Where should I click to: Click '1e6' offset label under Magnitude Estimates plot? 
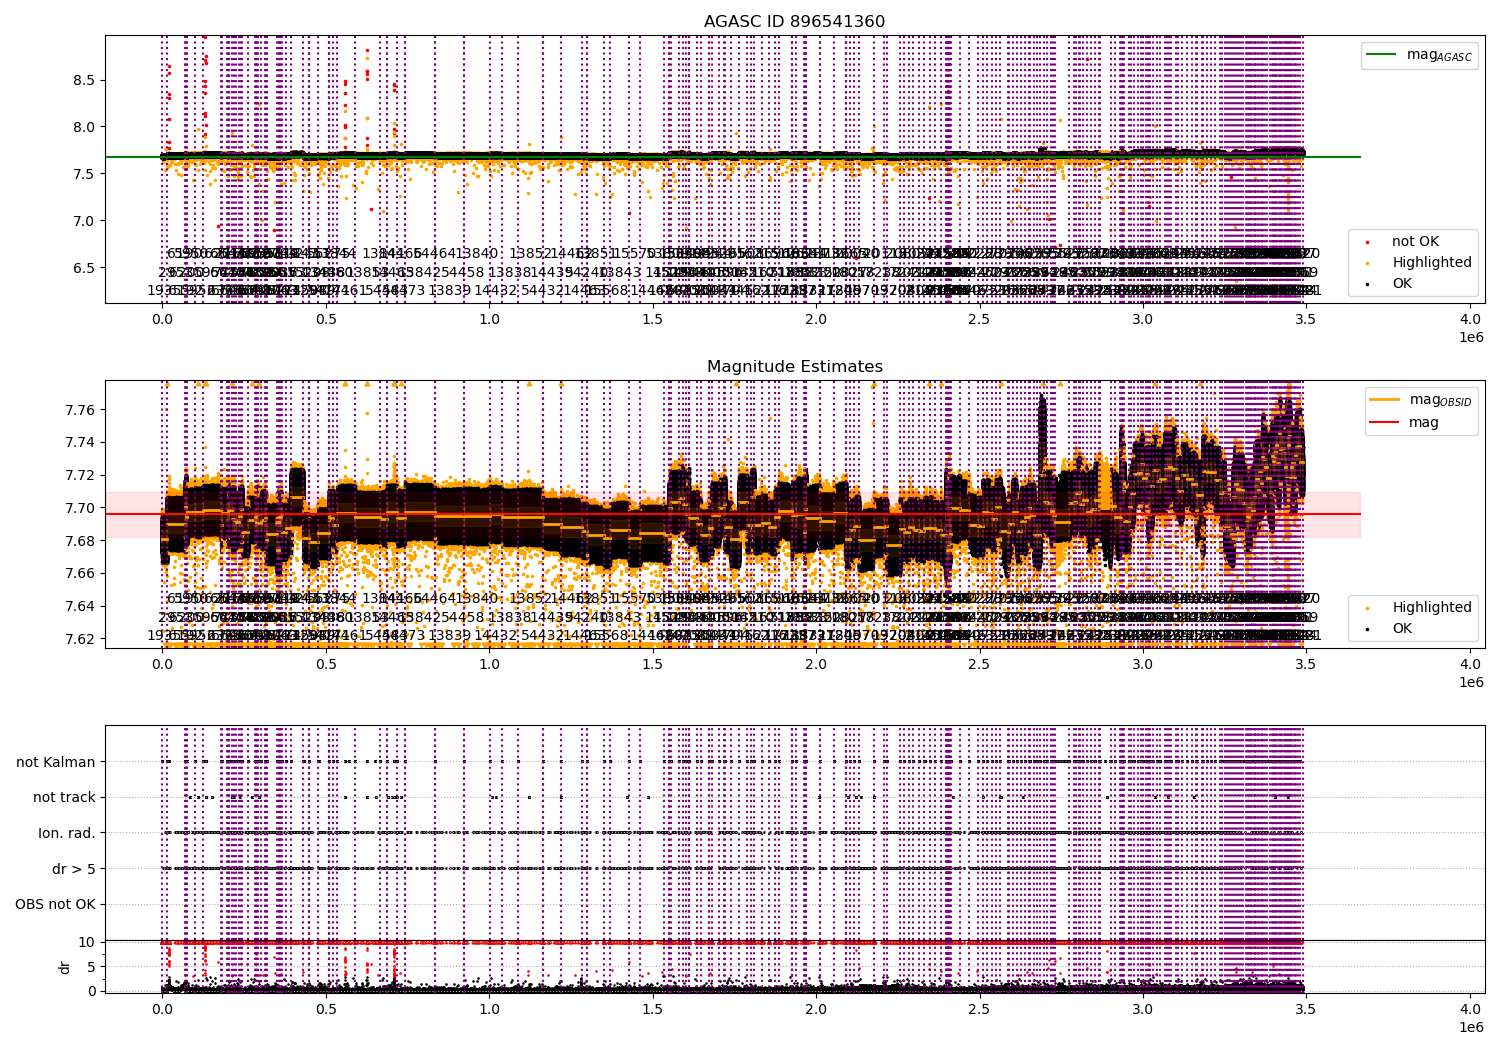click(x=1470, y=682)
